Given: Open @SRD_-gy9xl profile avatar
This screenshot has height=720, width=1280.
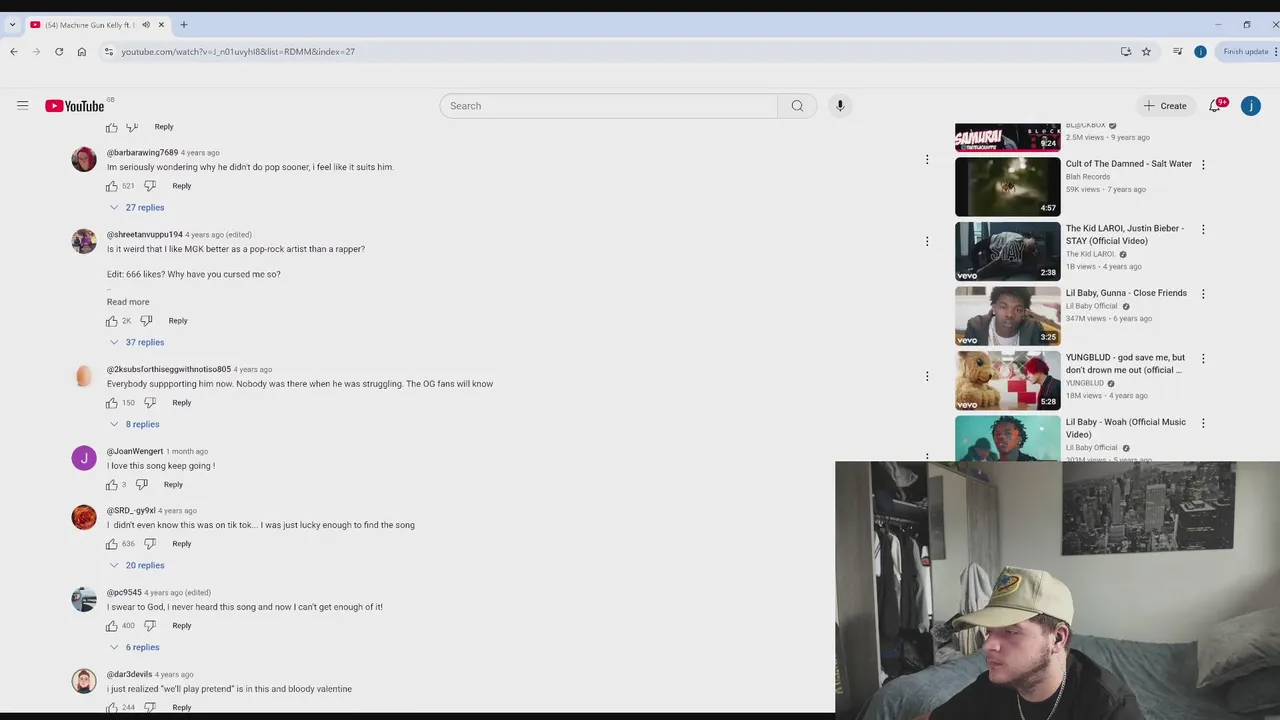Looking at the screenshot, I should (84, 517).
